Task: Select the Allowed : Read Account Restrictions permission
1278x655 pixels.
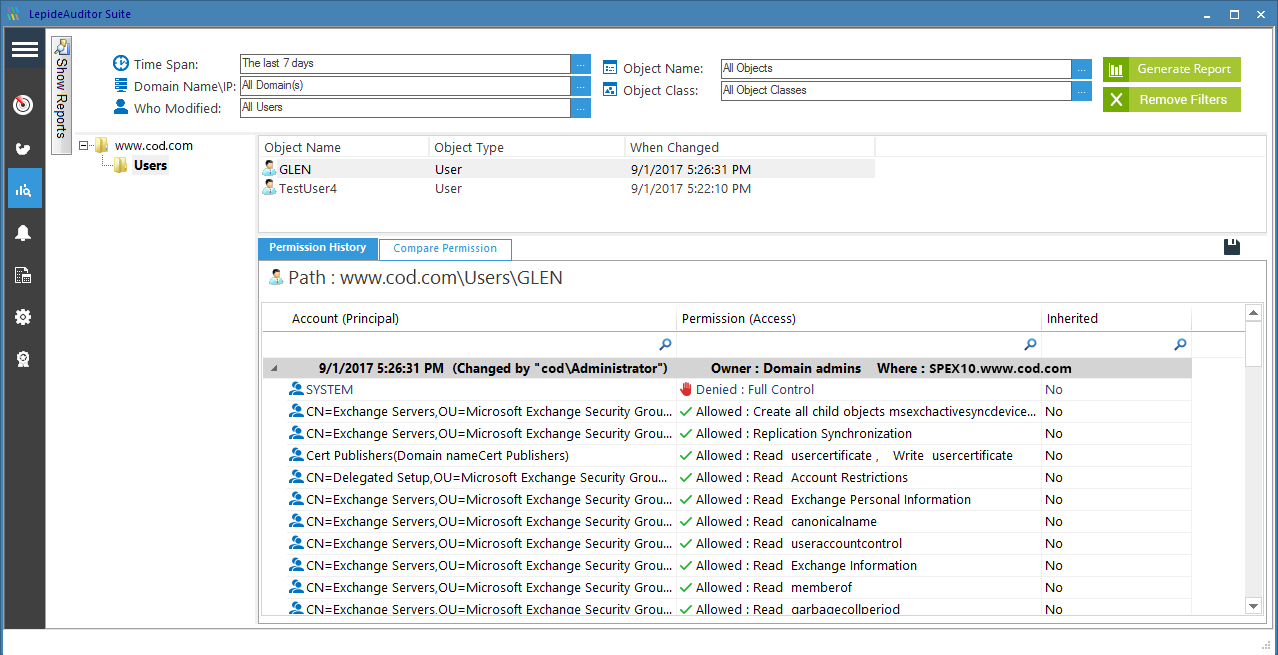Action: click(802, 477)
